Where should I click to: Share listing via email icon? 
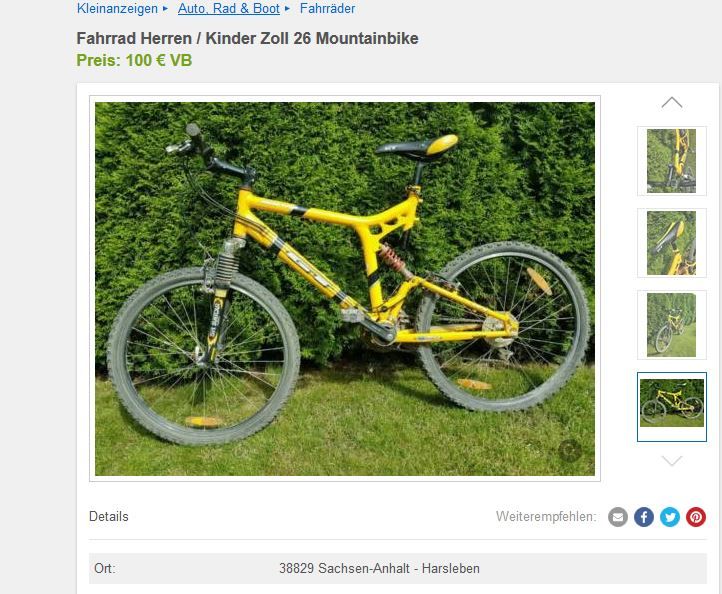(617, 517)
